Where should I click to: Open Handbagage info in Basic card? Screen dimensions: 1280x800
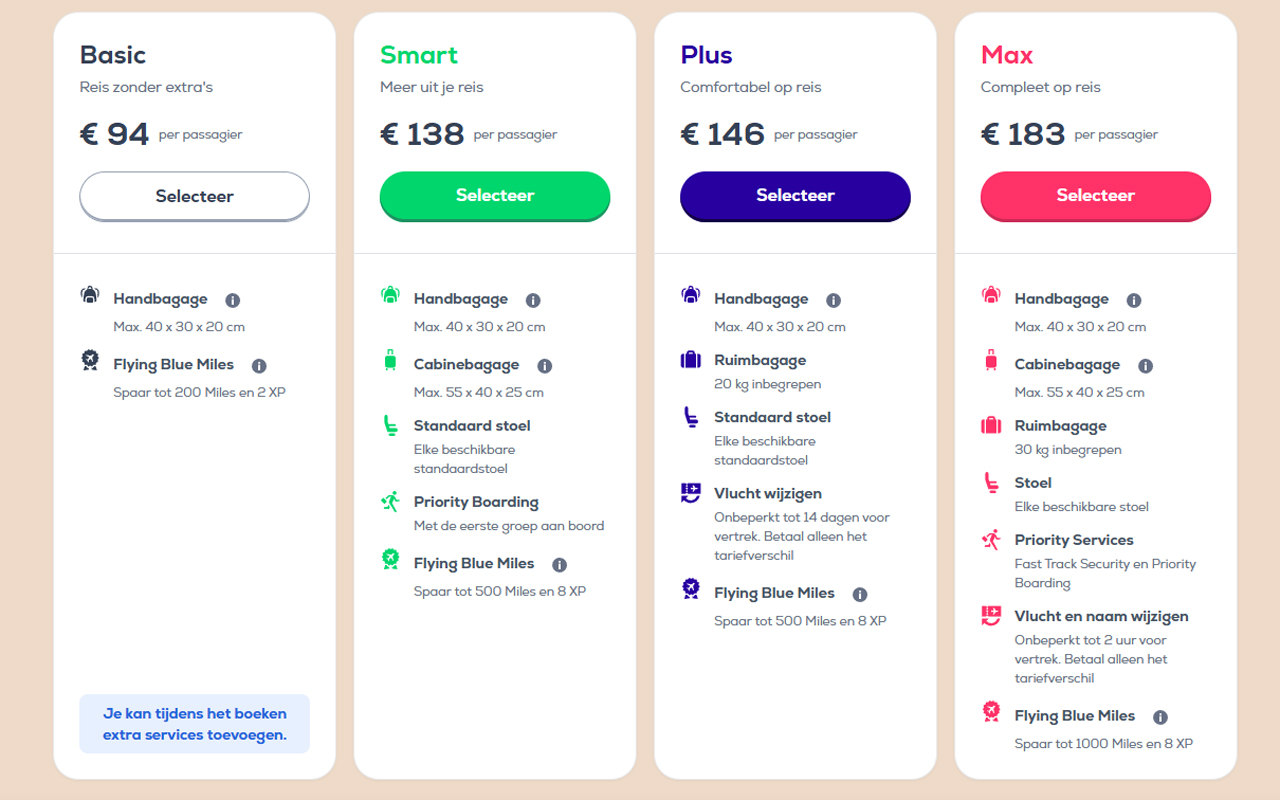(x=233, y=300)
